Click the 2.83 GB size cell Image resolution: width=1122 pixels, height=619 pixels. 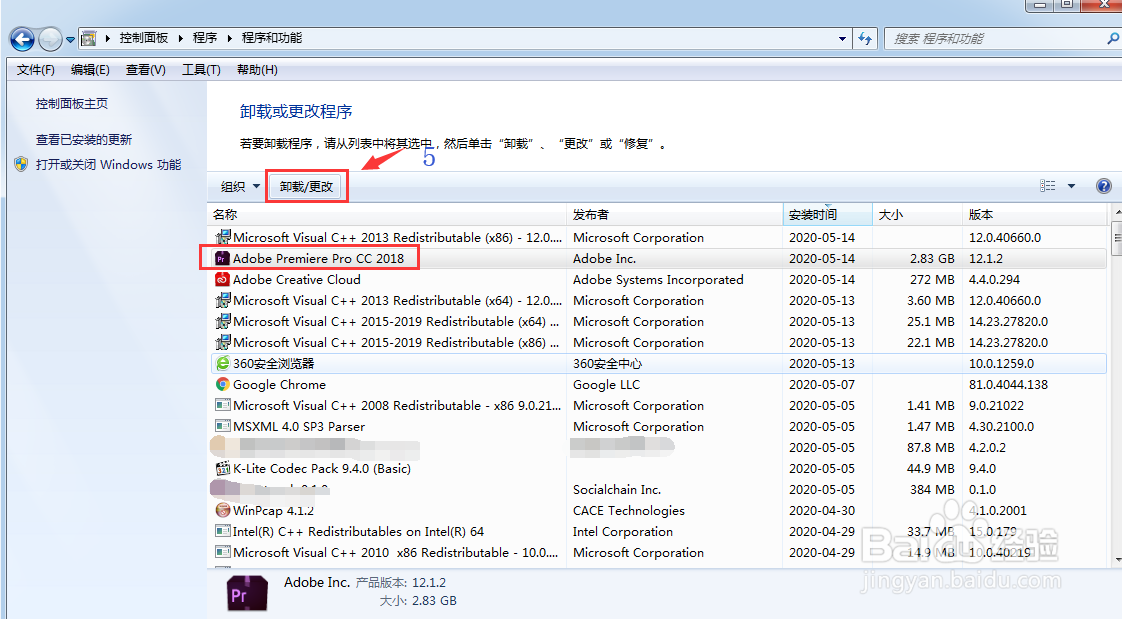pyautogui.click(x=932, y=258)
